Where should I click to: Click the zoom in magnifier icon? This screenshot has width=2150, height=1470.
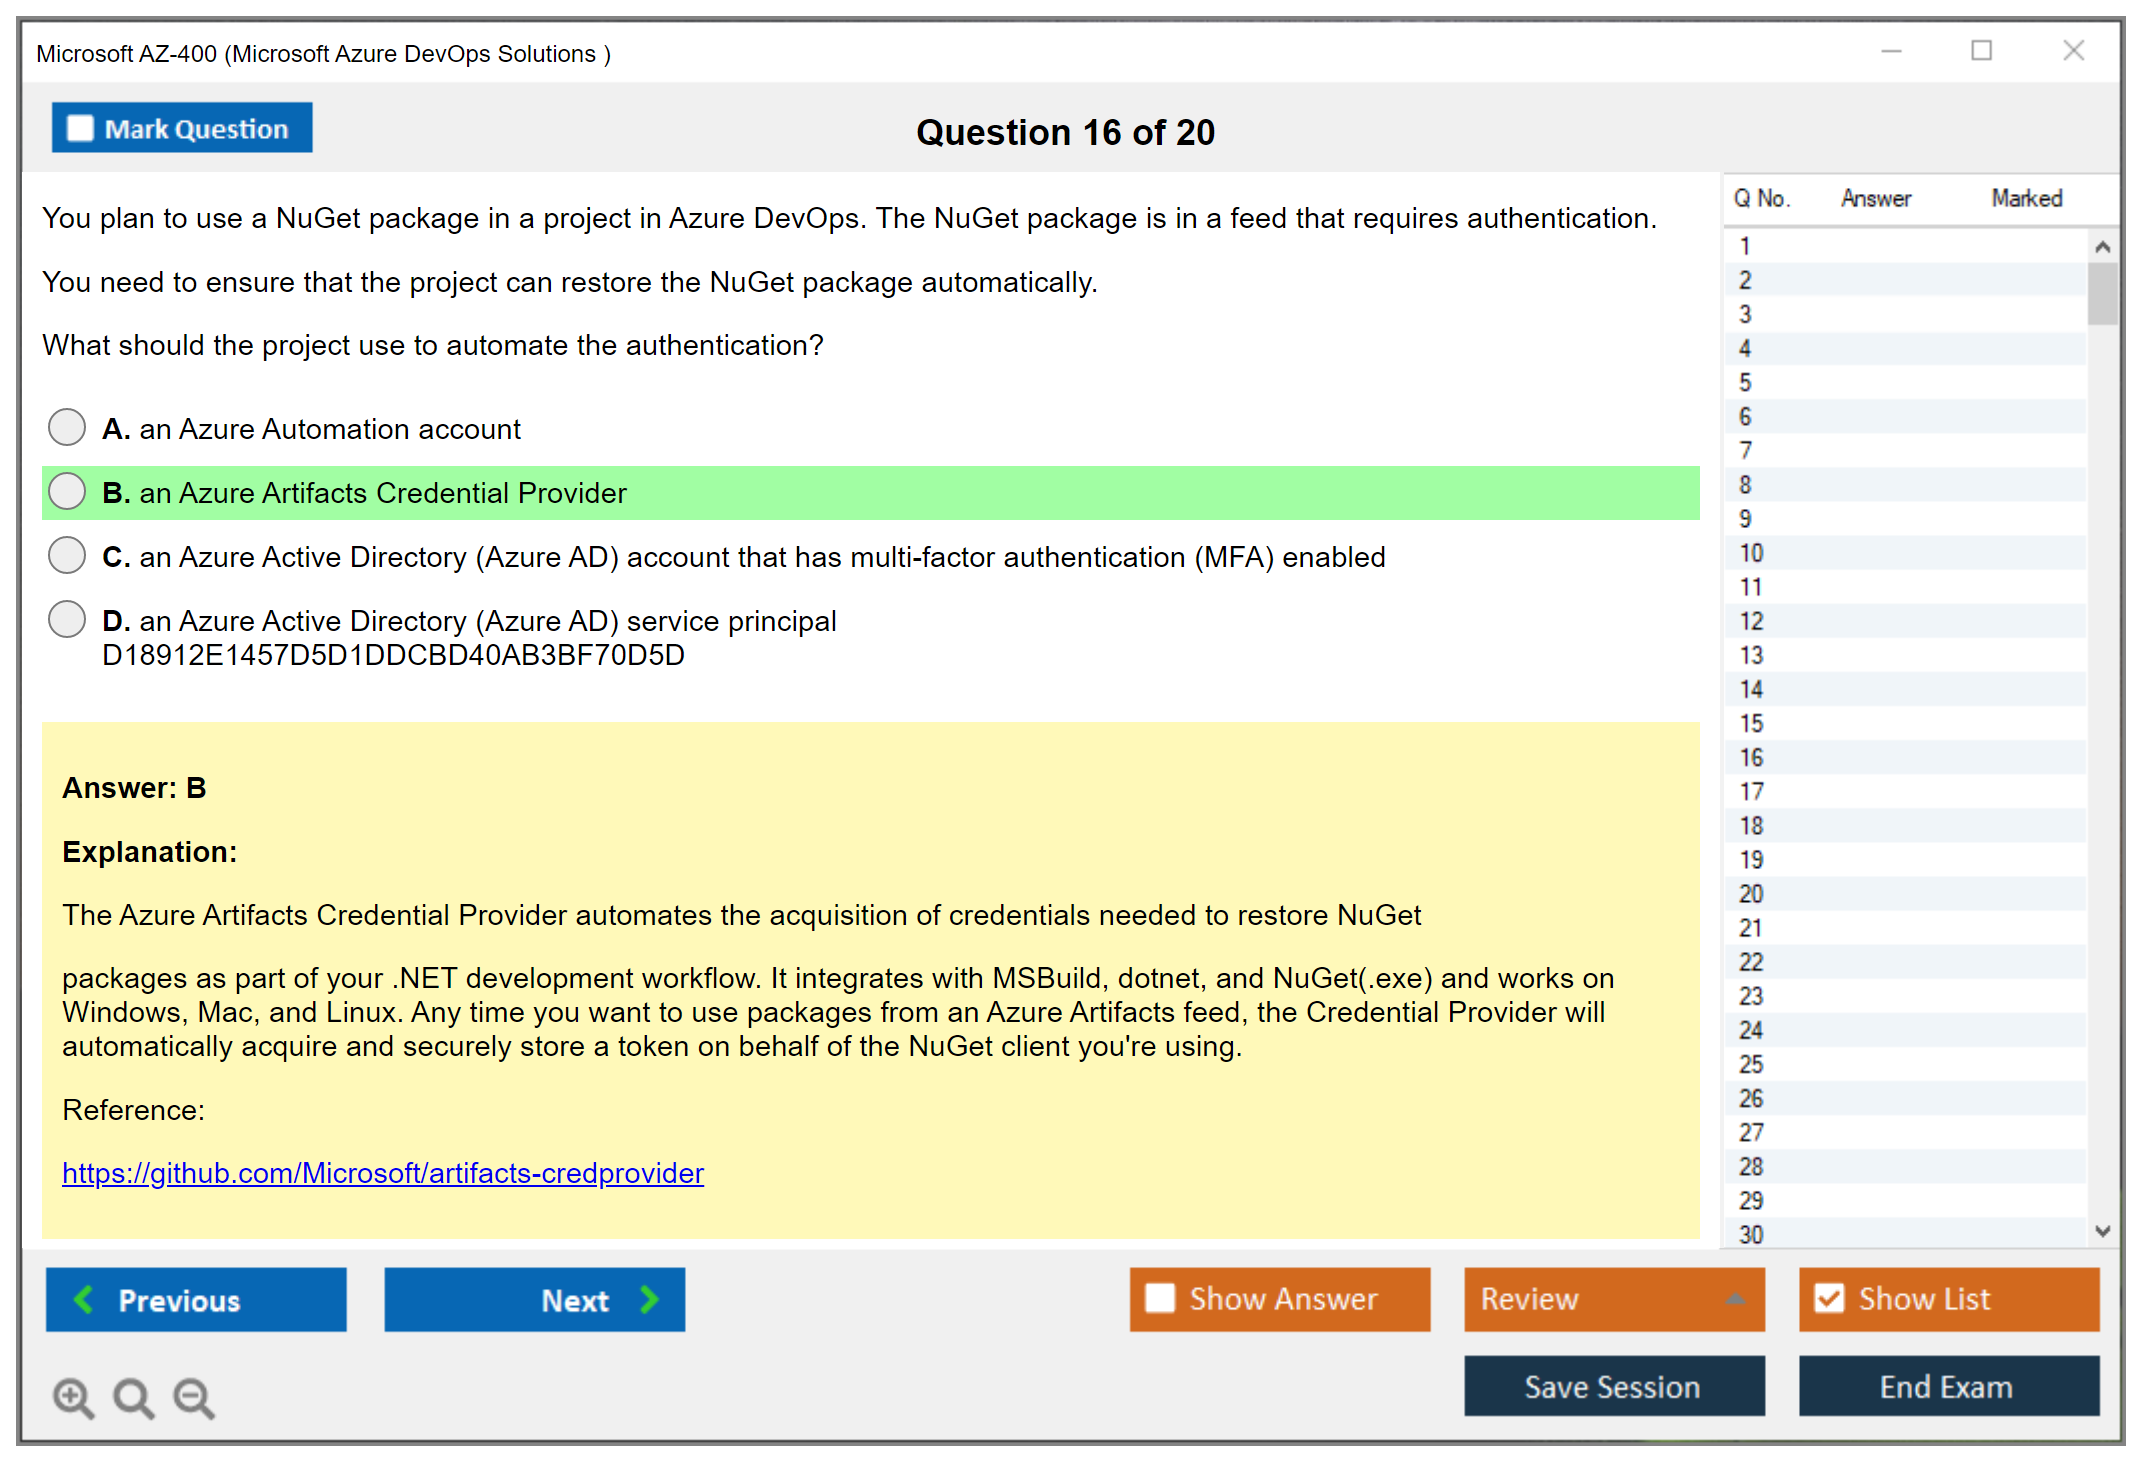point(73,1397)
